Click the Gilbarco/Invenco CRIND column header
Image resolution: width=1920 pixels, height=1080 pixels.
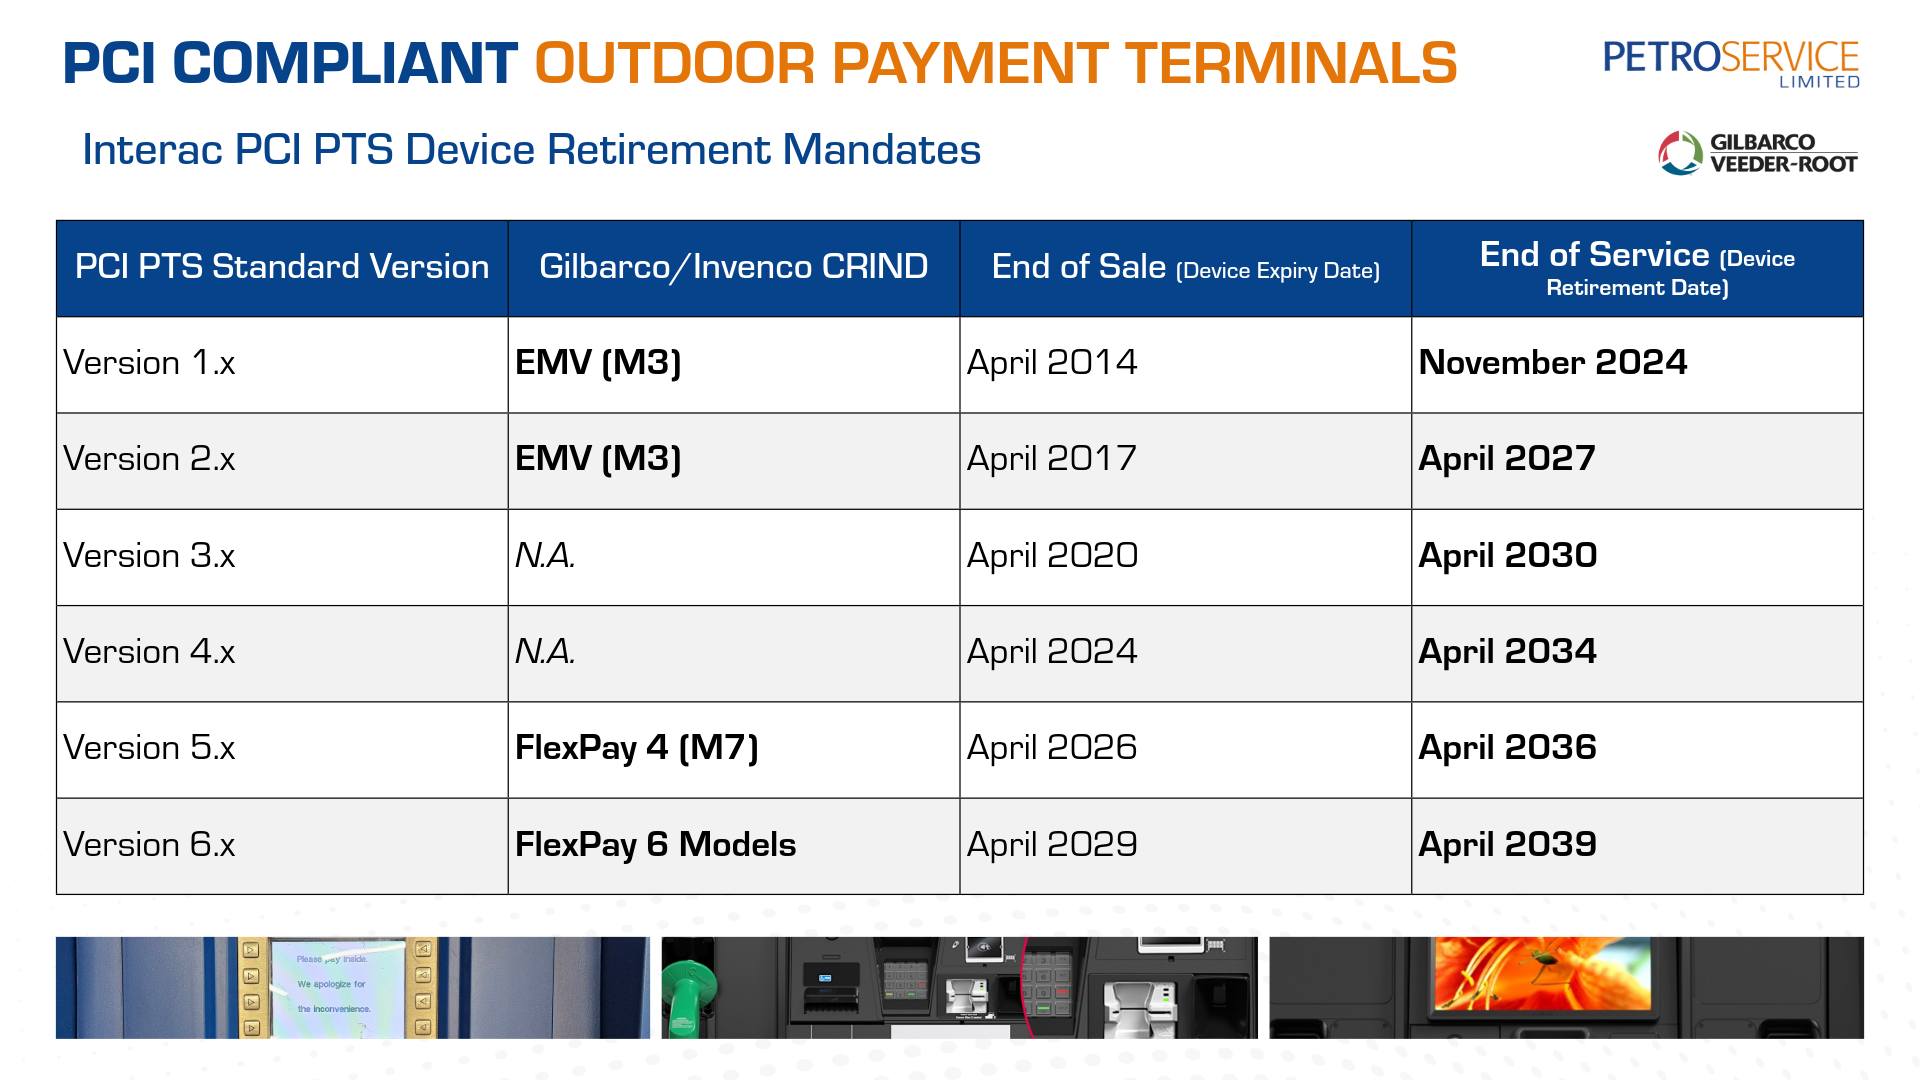coord(733,267)
